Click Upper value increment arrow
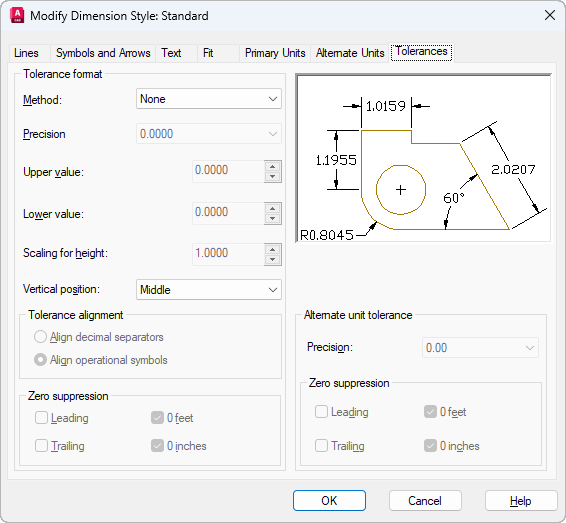 (273, 166)
